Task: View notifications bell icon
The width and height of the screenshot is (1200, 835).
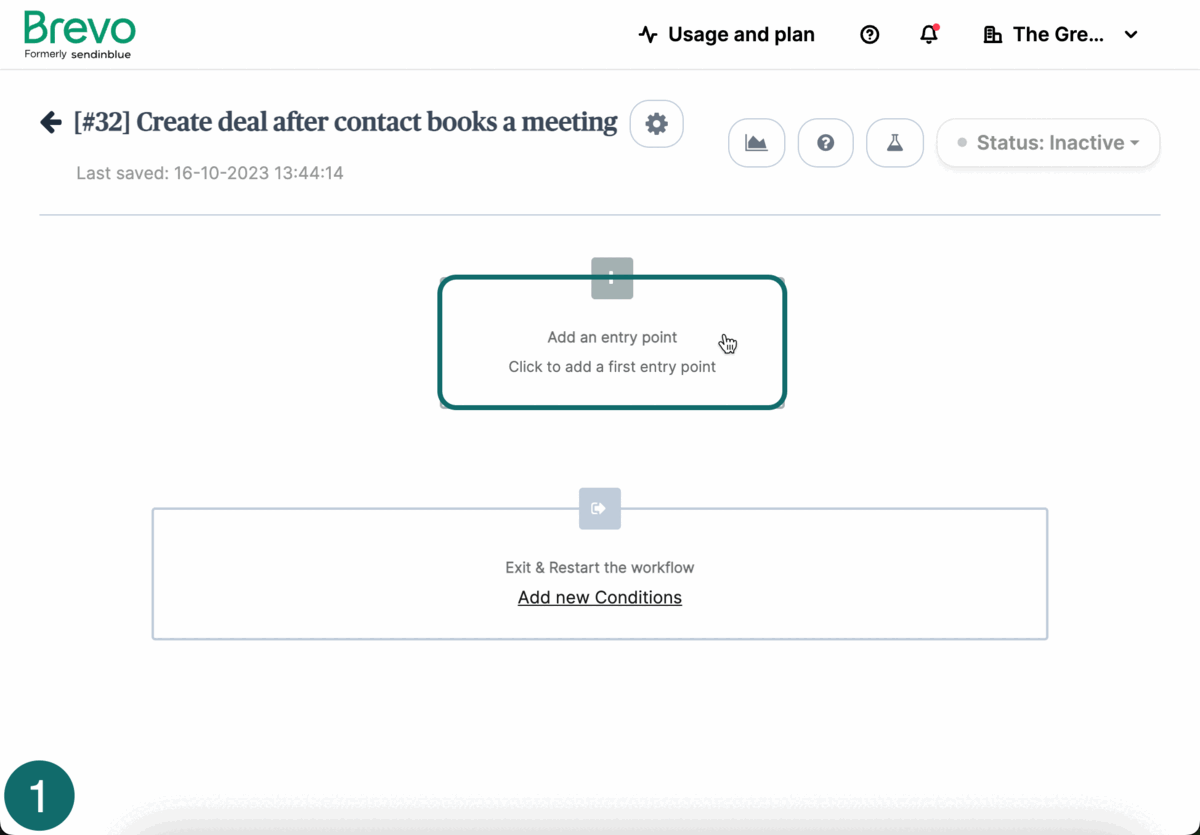Action: (x=929, y=35)
